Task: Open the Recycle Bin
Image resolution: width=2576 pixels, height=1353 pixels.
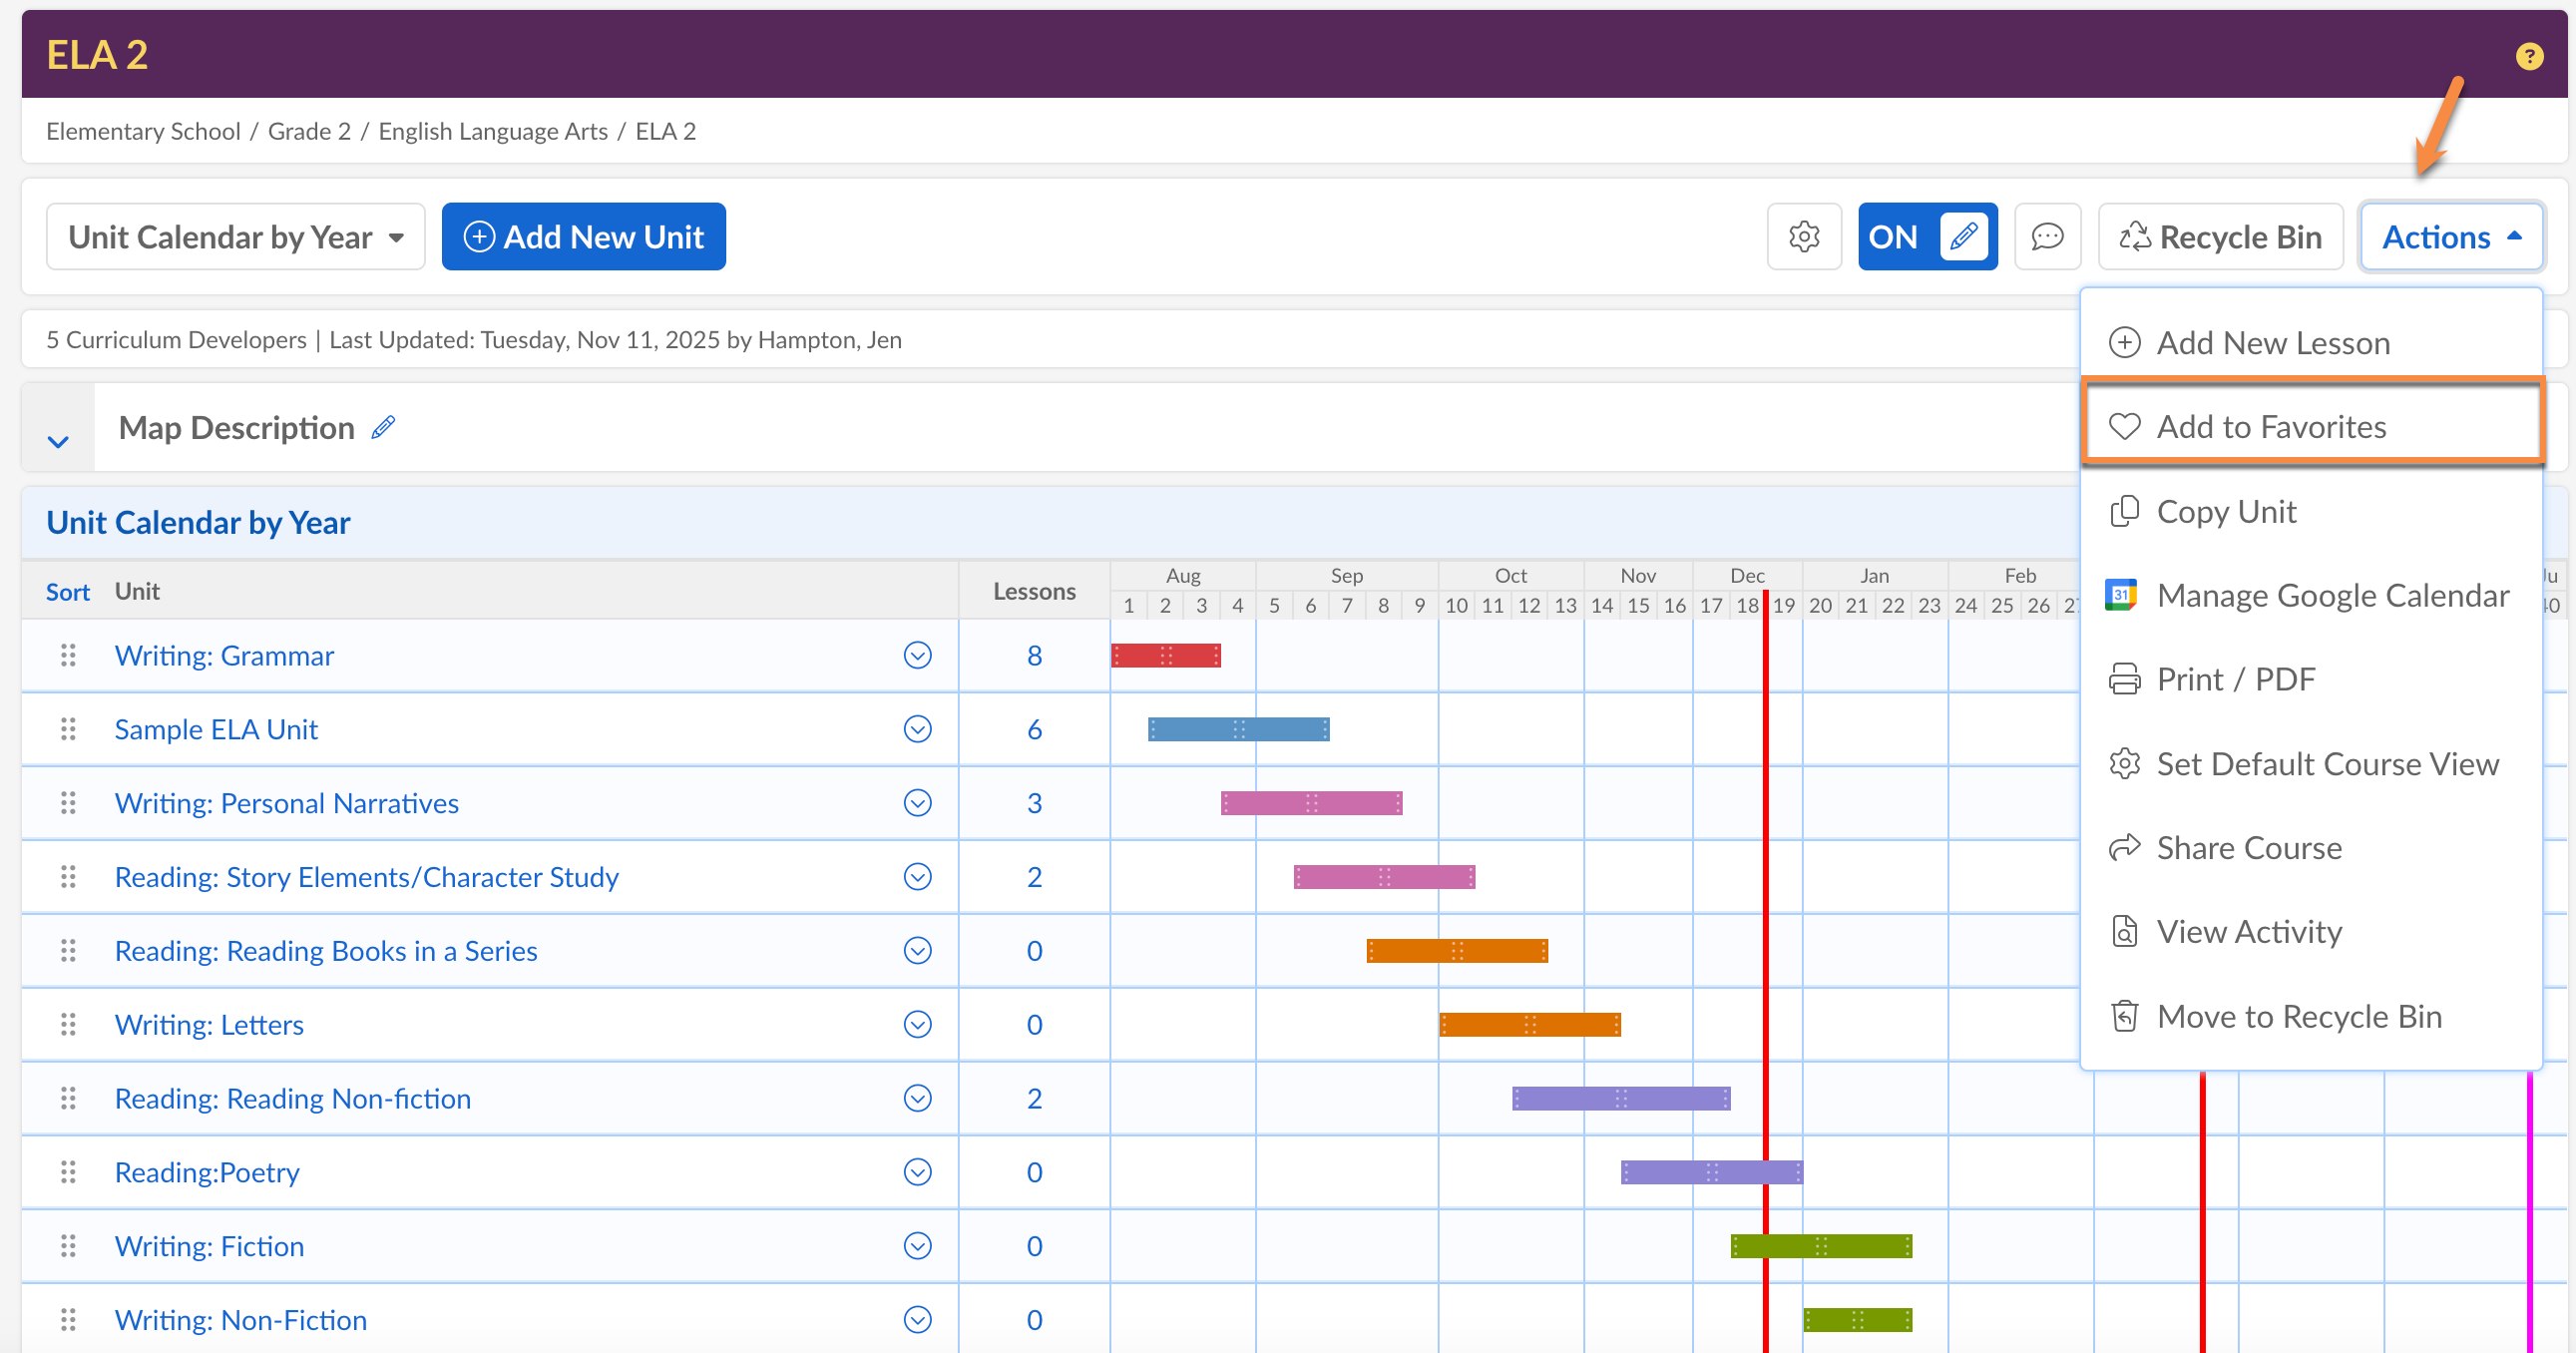Action: click(2220, 237)
